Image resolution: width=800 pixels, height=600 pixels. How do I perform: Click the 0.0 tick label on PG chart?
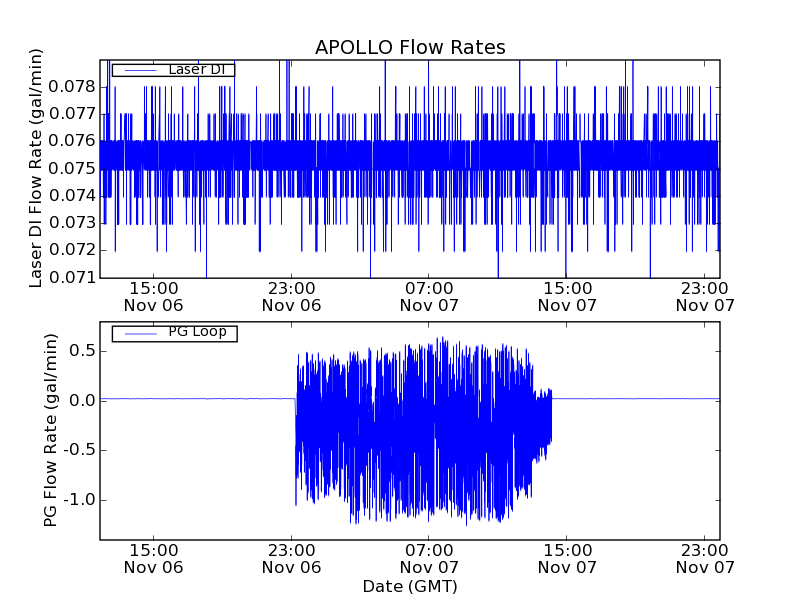[82, 401]
